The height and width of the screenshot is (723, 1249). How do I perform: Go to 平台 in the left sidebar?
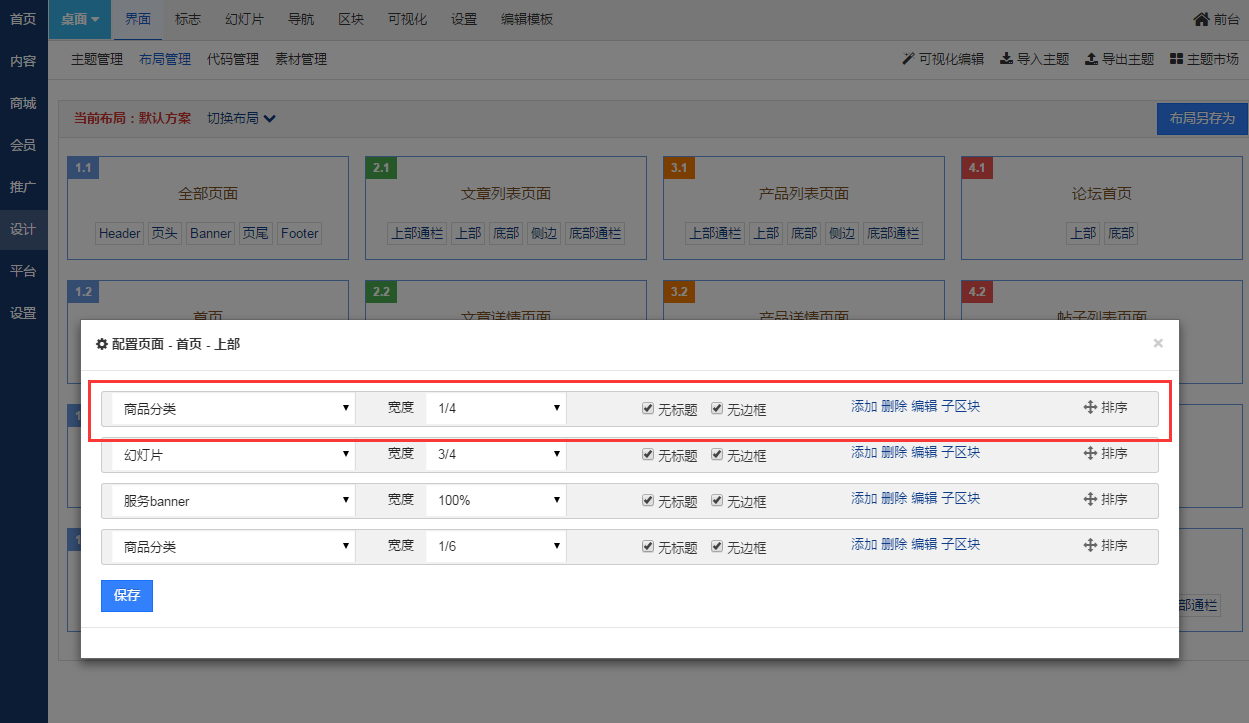tap(23, 270)
